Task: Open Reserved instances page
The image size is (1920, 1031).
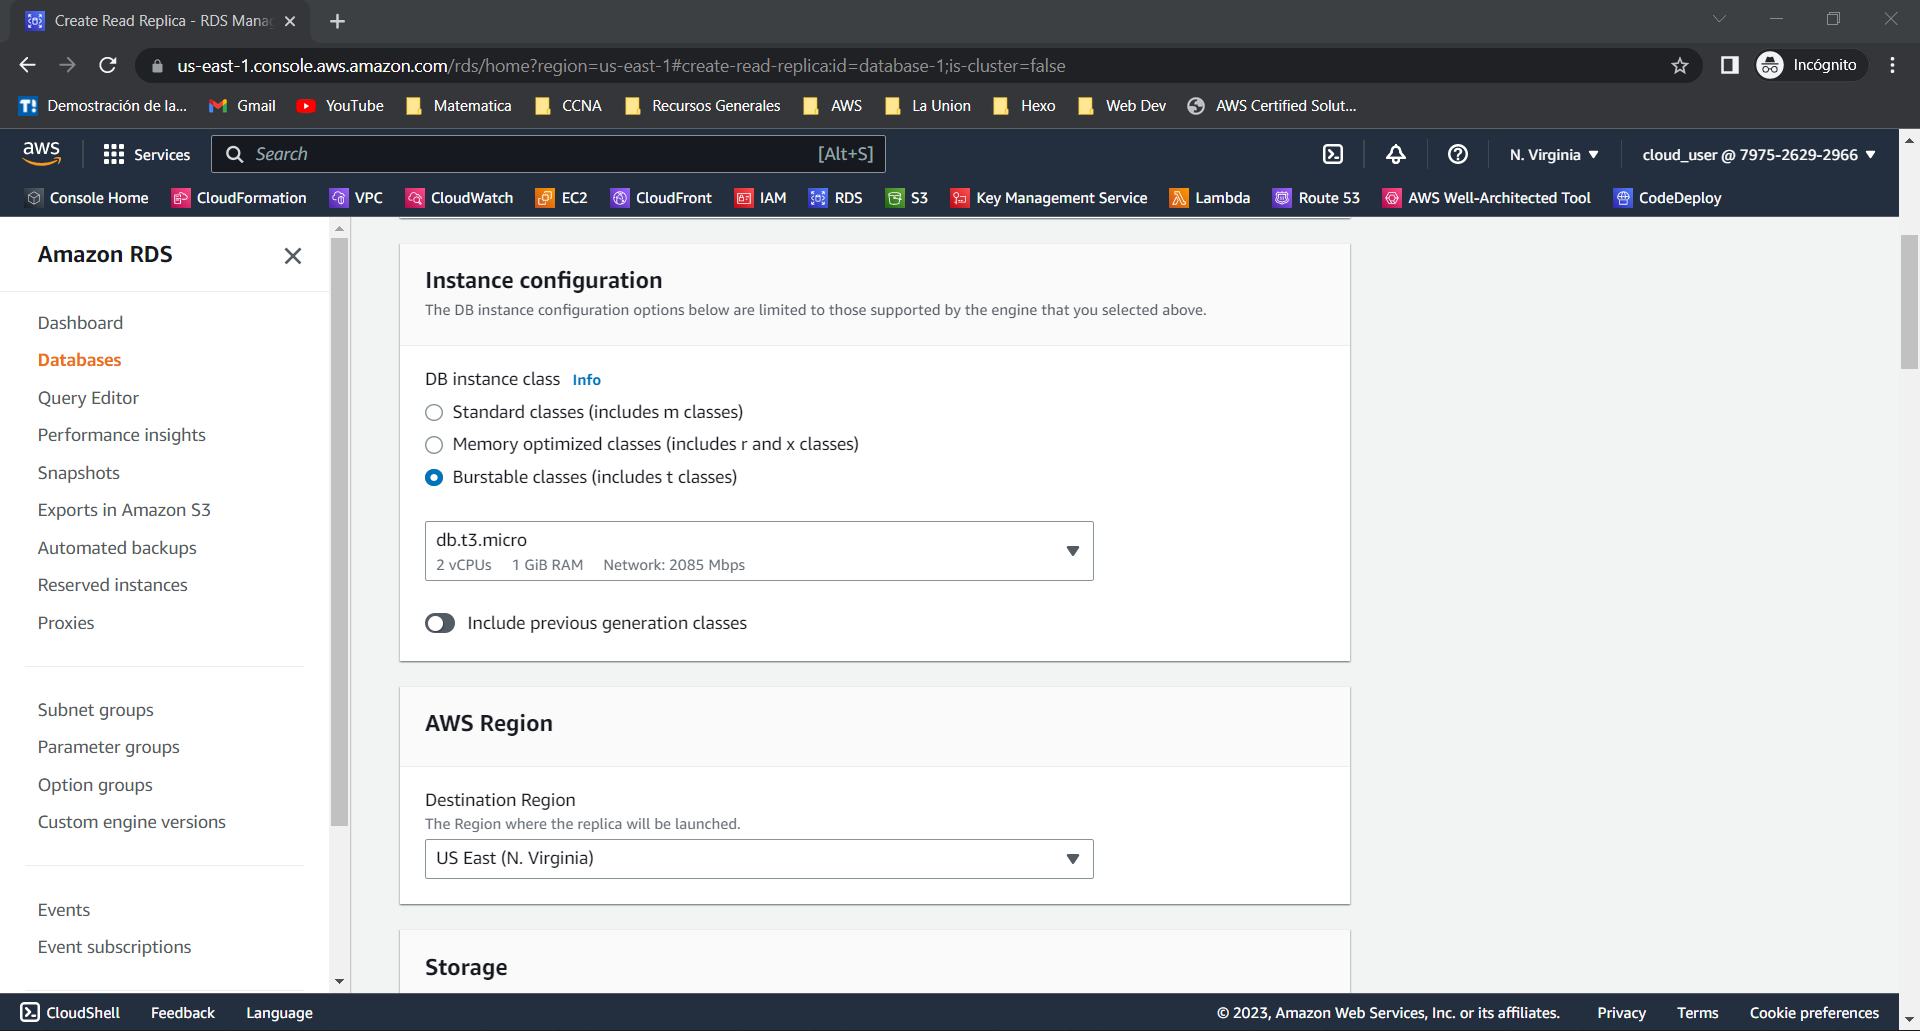Action: (x=113, y=585)
